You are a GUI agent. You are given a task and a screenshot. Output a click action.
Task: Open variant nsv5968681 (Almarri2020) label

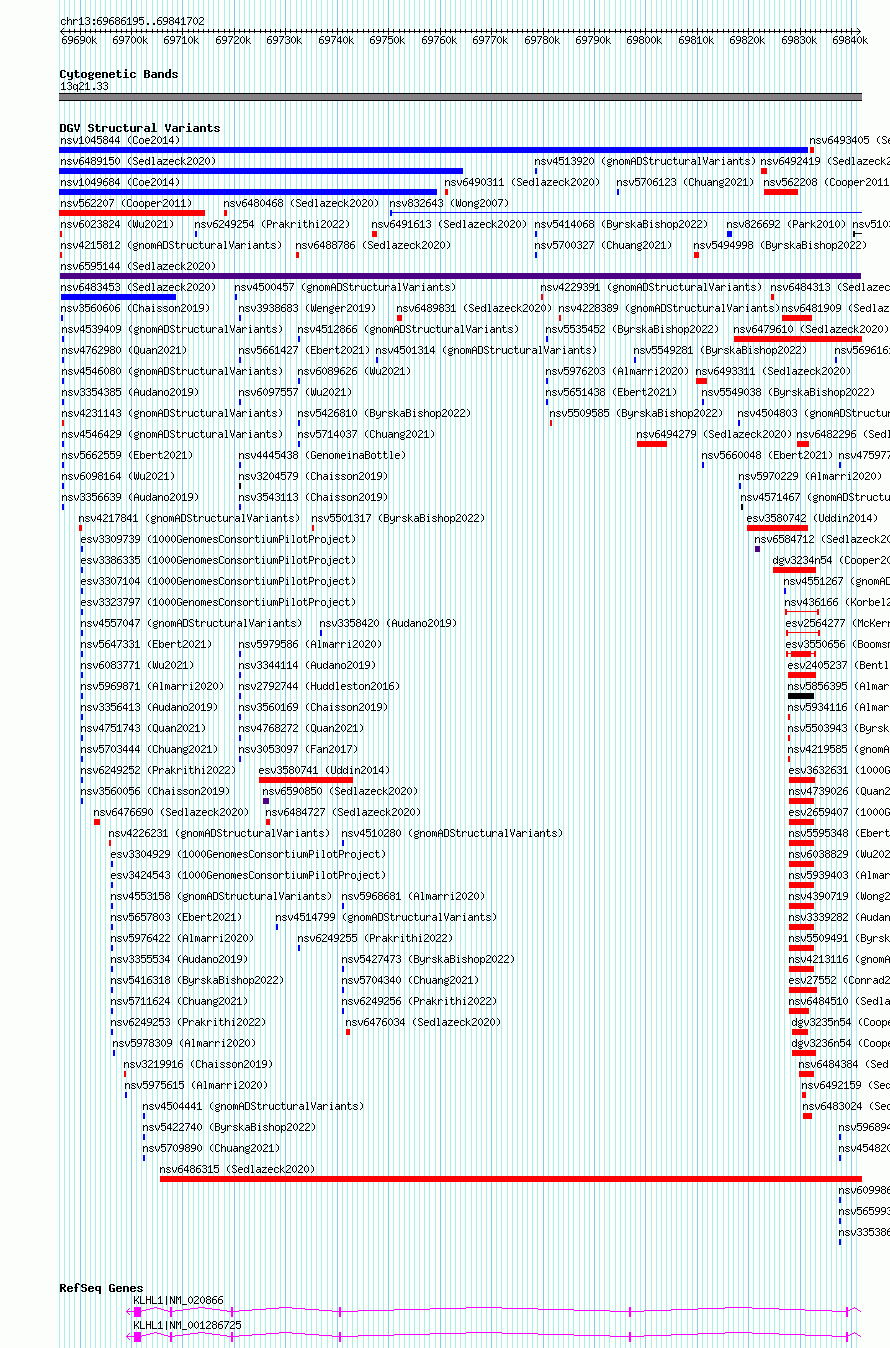click(x=413, y=896)
